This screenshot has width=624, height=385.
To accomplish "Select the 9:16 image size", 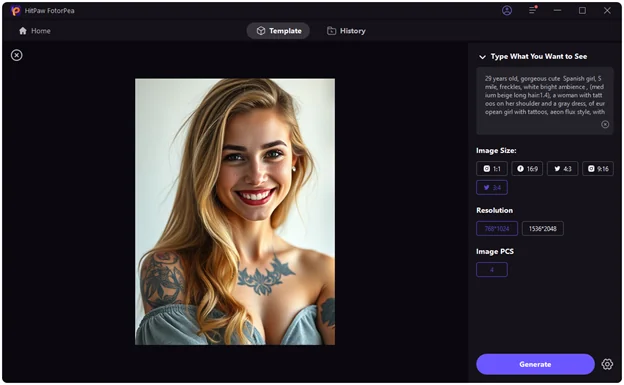I will pyautogui.click(x=598, y=168).
